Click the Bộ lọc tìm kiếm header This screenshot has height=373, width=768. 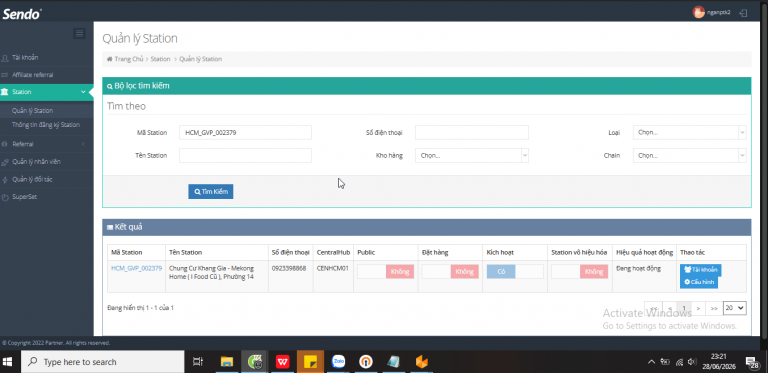coord(427,86)
